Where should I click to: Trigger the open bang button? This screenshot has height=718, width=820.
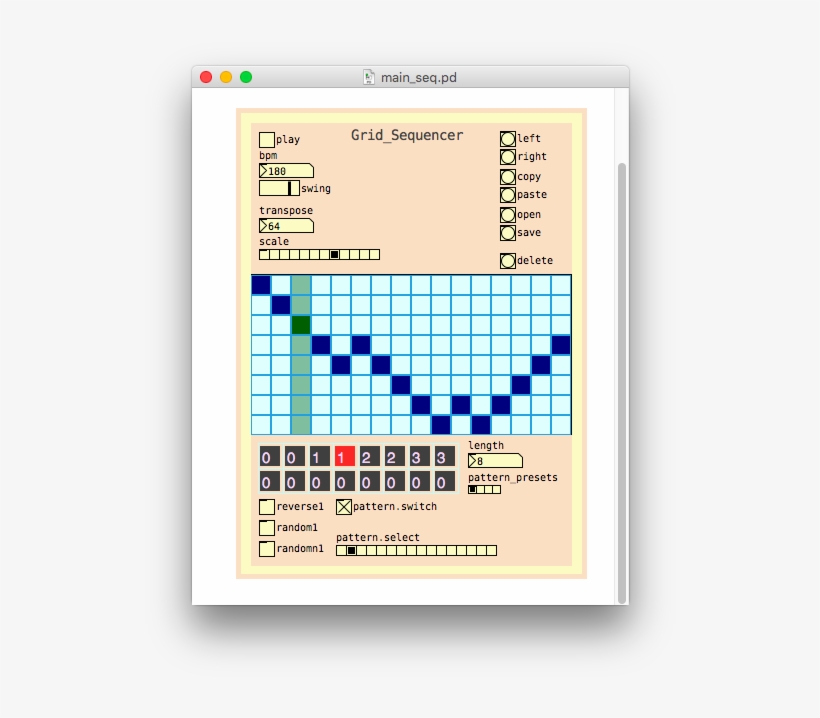(x=507, y=215)
